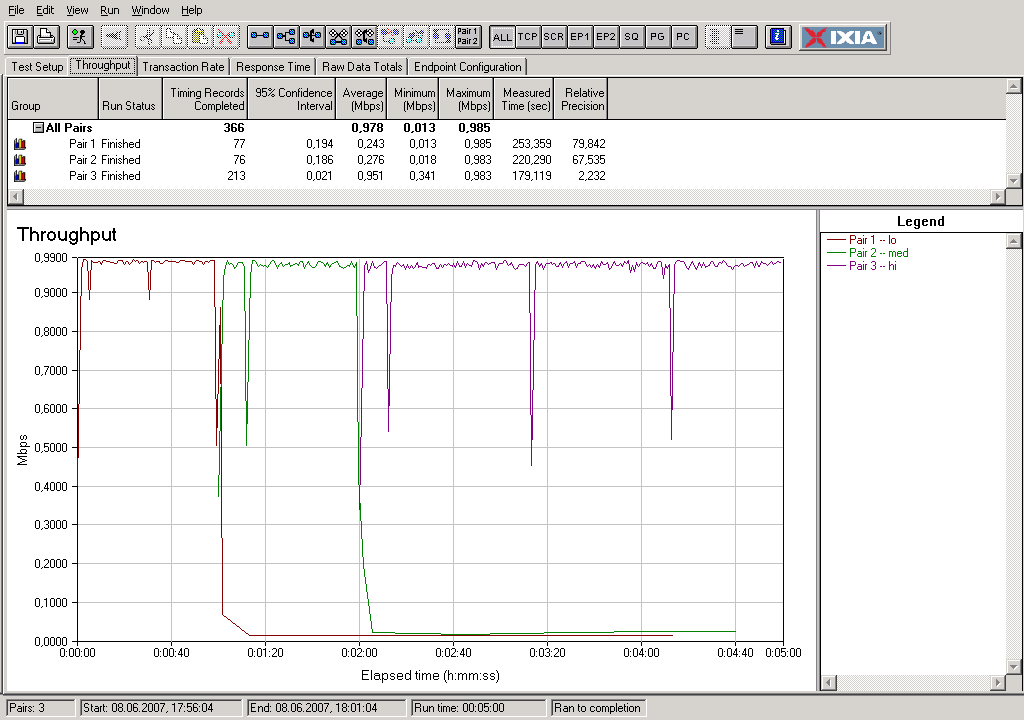Click the IXIA logo button

click(842, 37)
